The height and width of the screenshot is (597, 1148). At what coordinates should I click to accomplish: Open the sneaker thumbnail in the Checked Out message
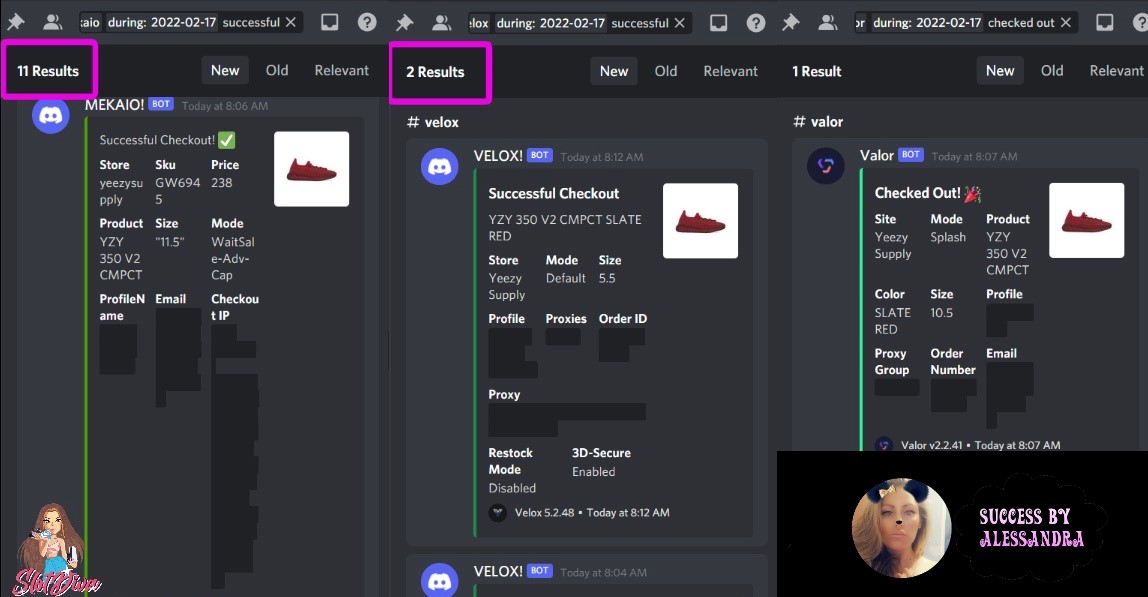[x=1086, y=220]
